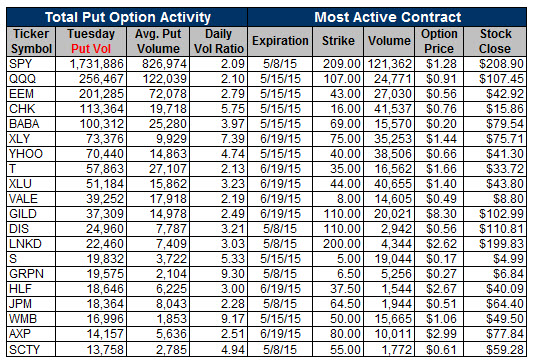535x362 pixels.
Task: Click the BABA ticker cell
Action: click(31, 124)
